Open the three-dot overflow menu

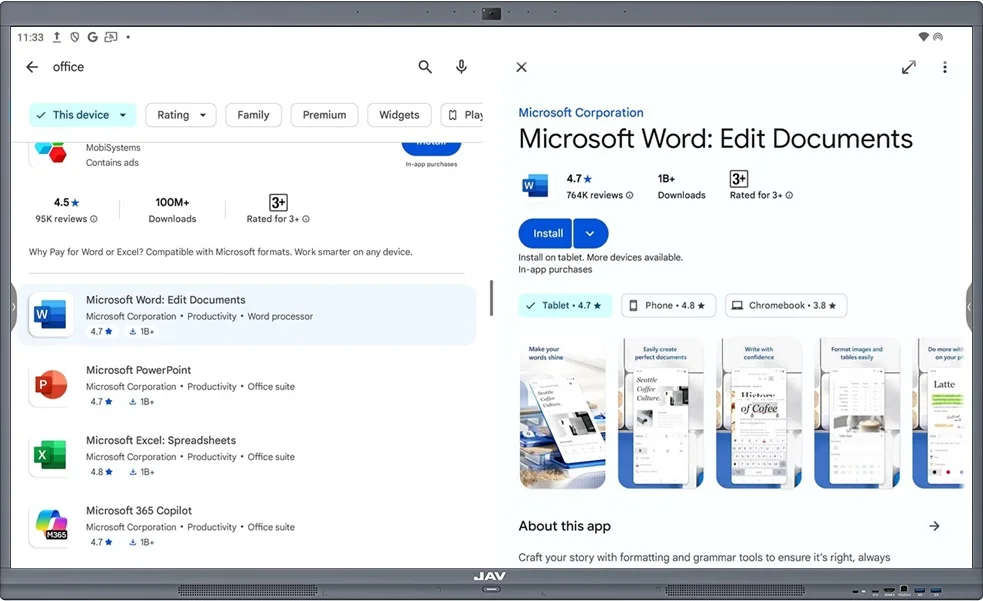pyautogui.click(x=944, y=67)
